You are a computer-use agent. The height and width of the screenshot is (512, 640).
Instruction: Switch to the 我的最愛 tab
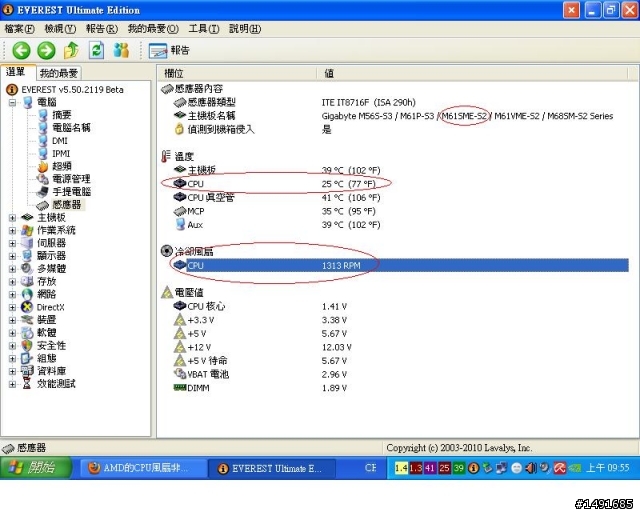coord(59,73)
